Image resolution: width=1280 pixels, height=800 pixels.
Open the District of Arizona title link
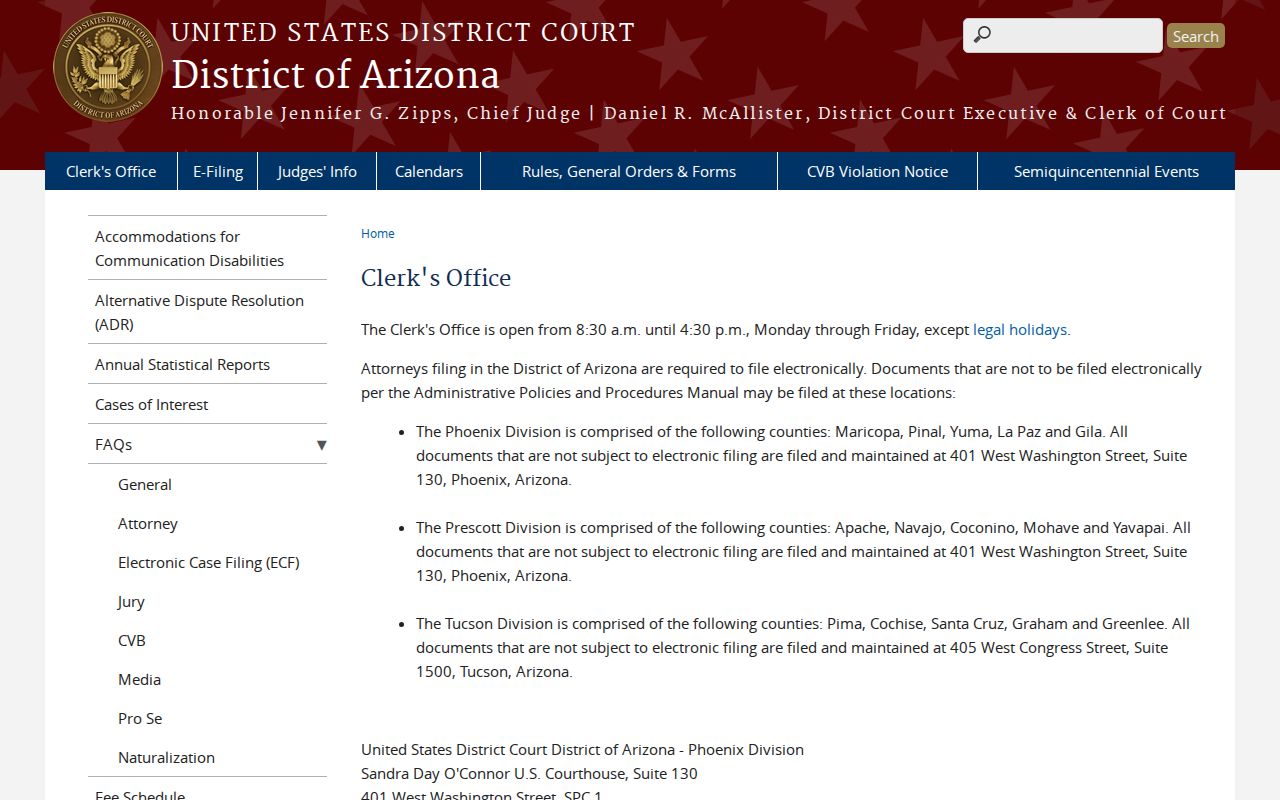tap(335, 75)
